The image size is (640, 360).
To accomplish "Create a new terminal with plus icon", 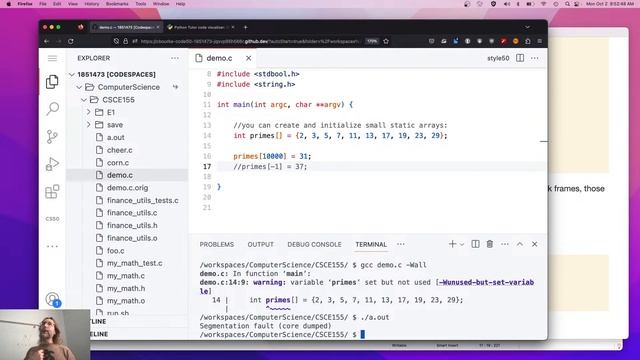I will [x=452, y=244].
